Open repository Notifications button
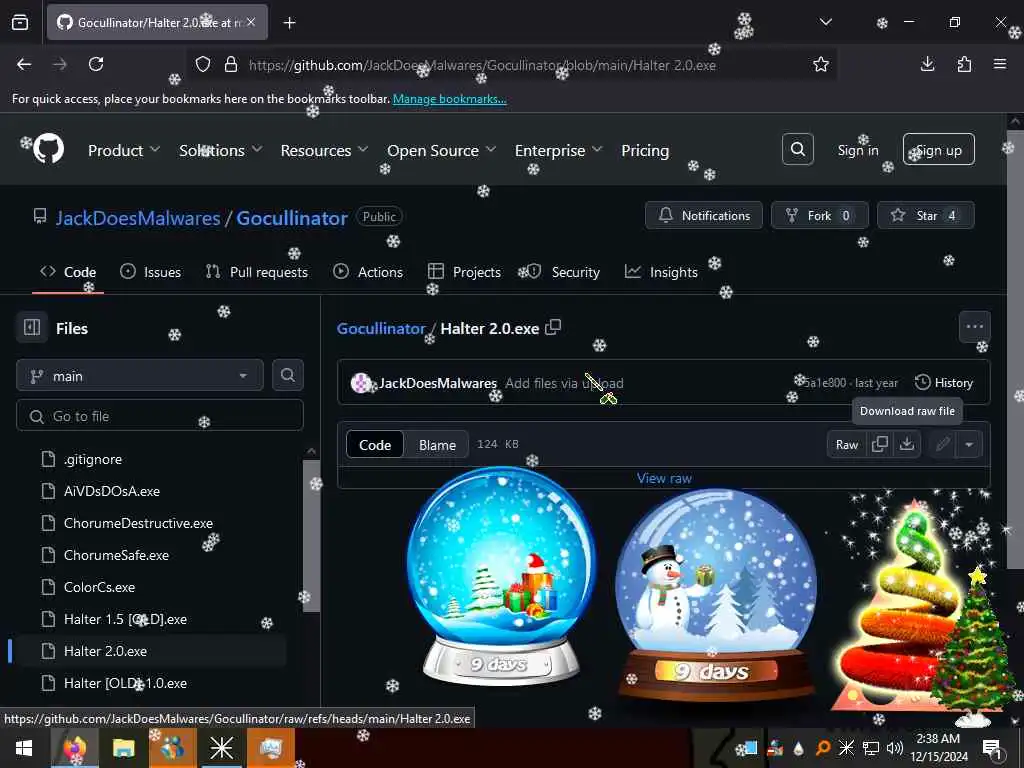Image resolution: width=1024 pixels, height=768 pixels. [703, 216]
